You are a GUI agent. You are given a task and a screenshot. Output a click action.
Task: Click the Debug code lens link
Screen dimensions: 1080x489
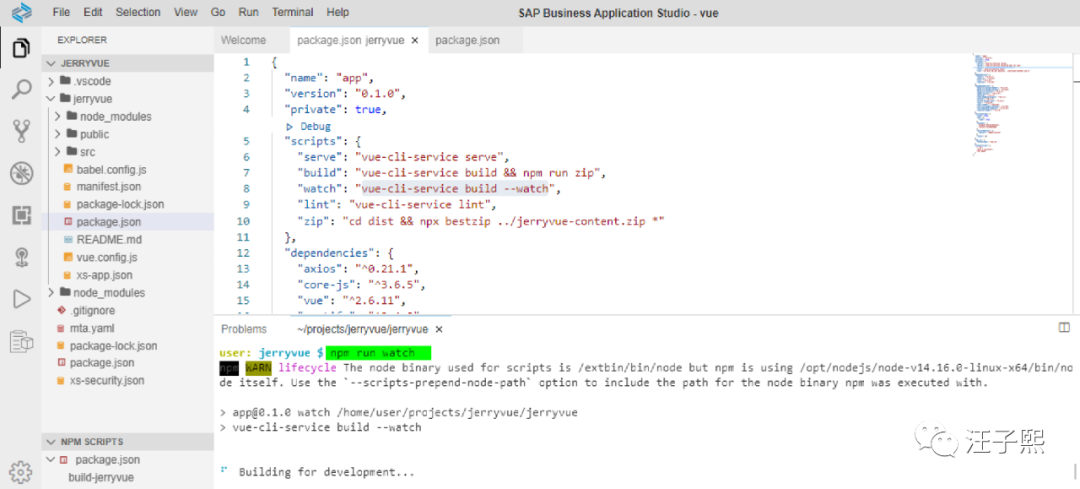point(315,127)
